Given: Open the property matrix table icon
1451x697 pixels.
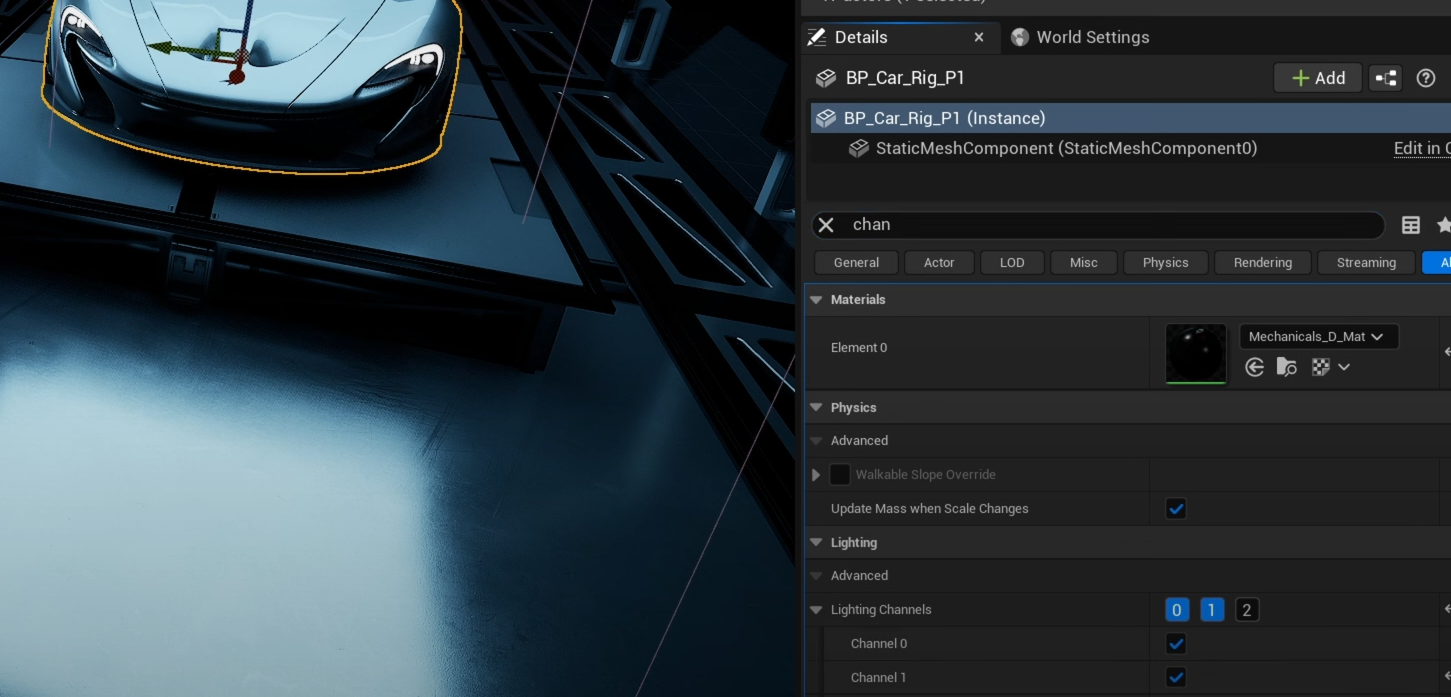Looking at the screenshot, I should pos(1410,225).
